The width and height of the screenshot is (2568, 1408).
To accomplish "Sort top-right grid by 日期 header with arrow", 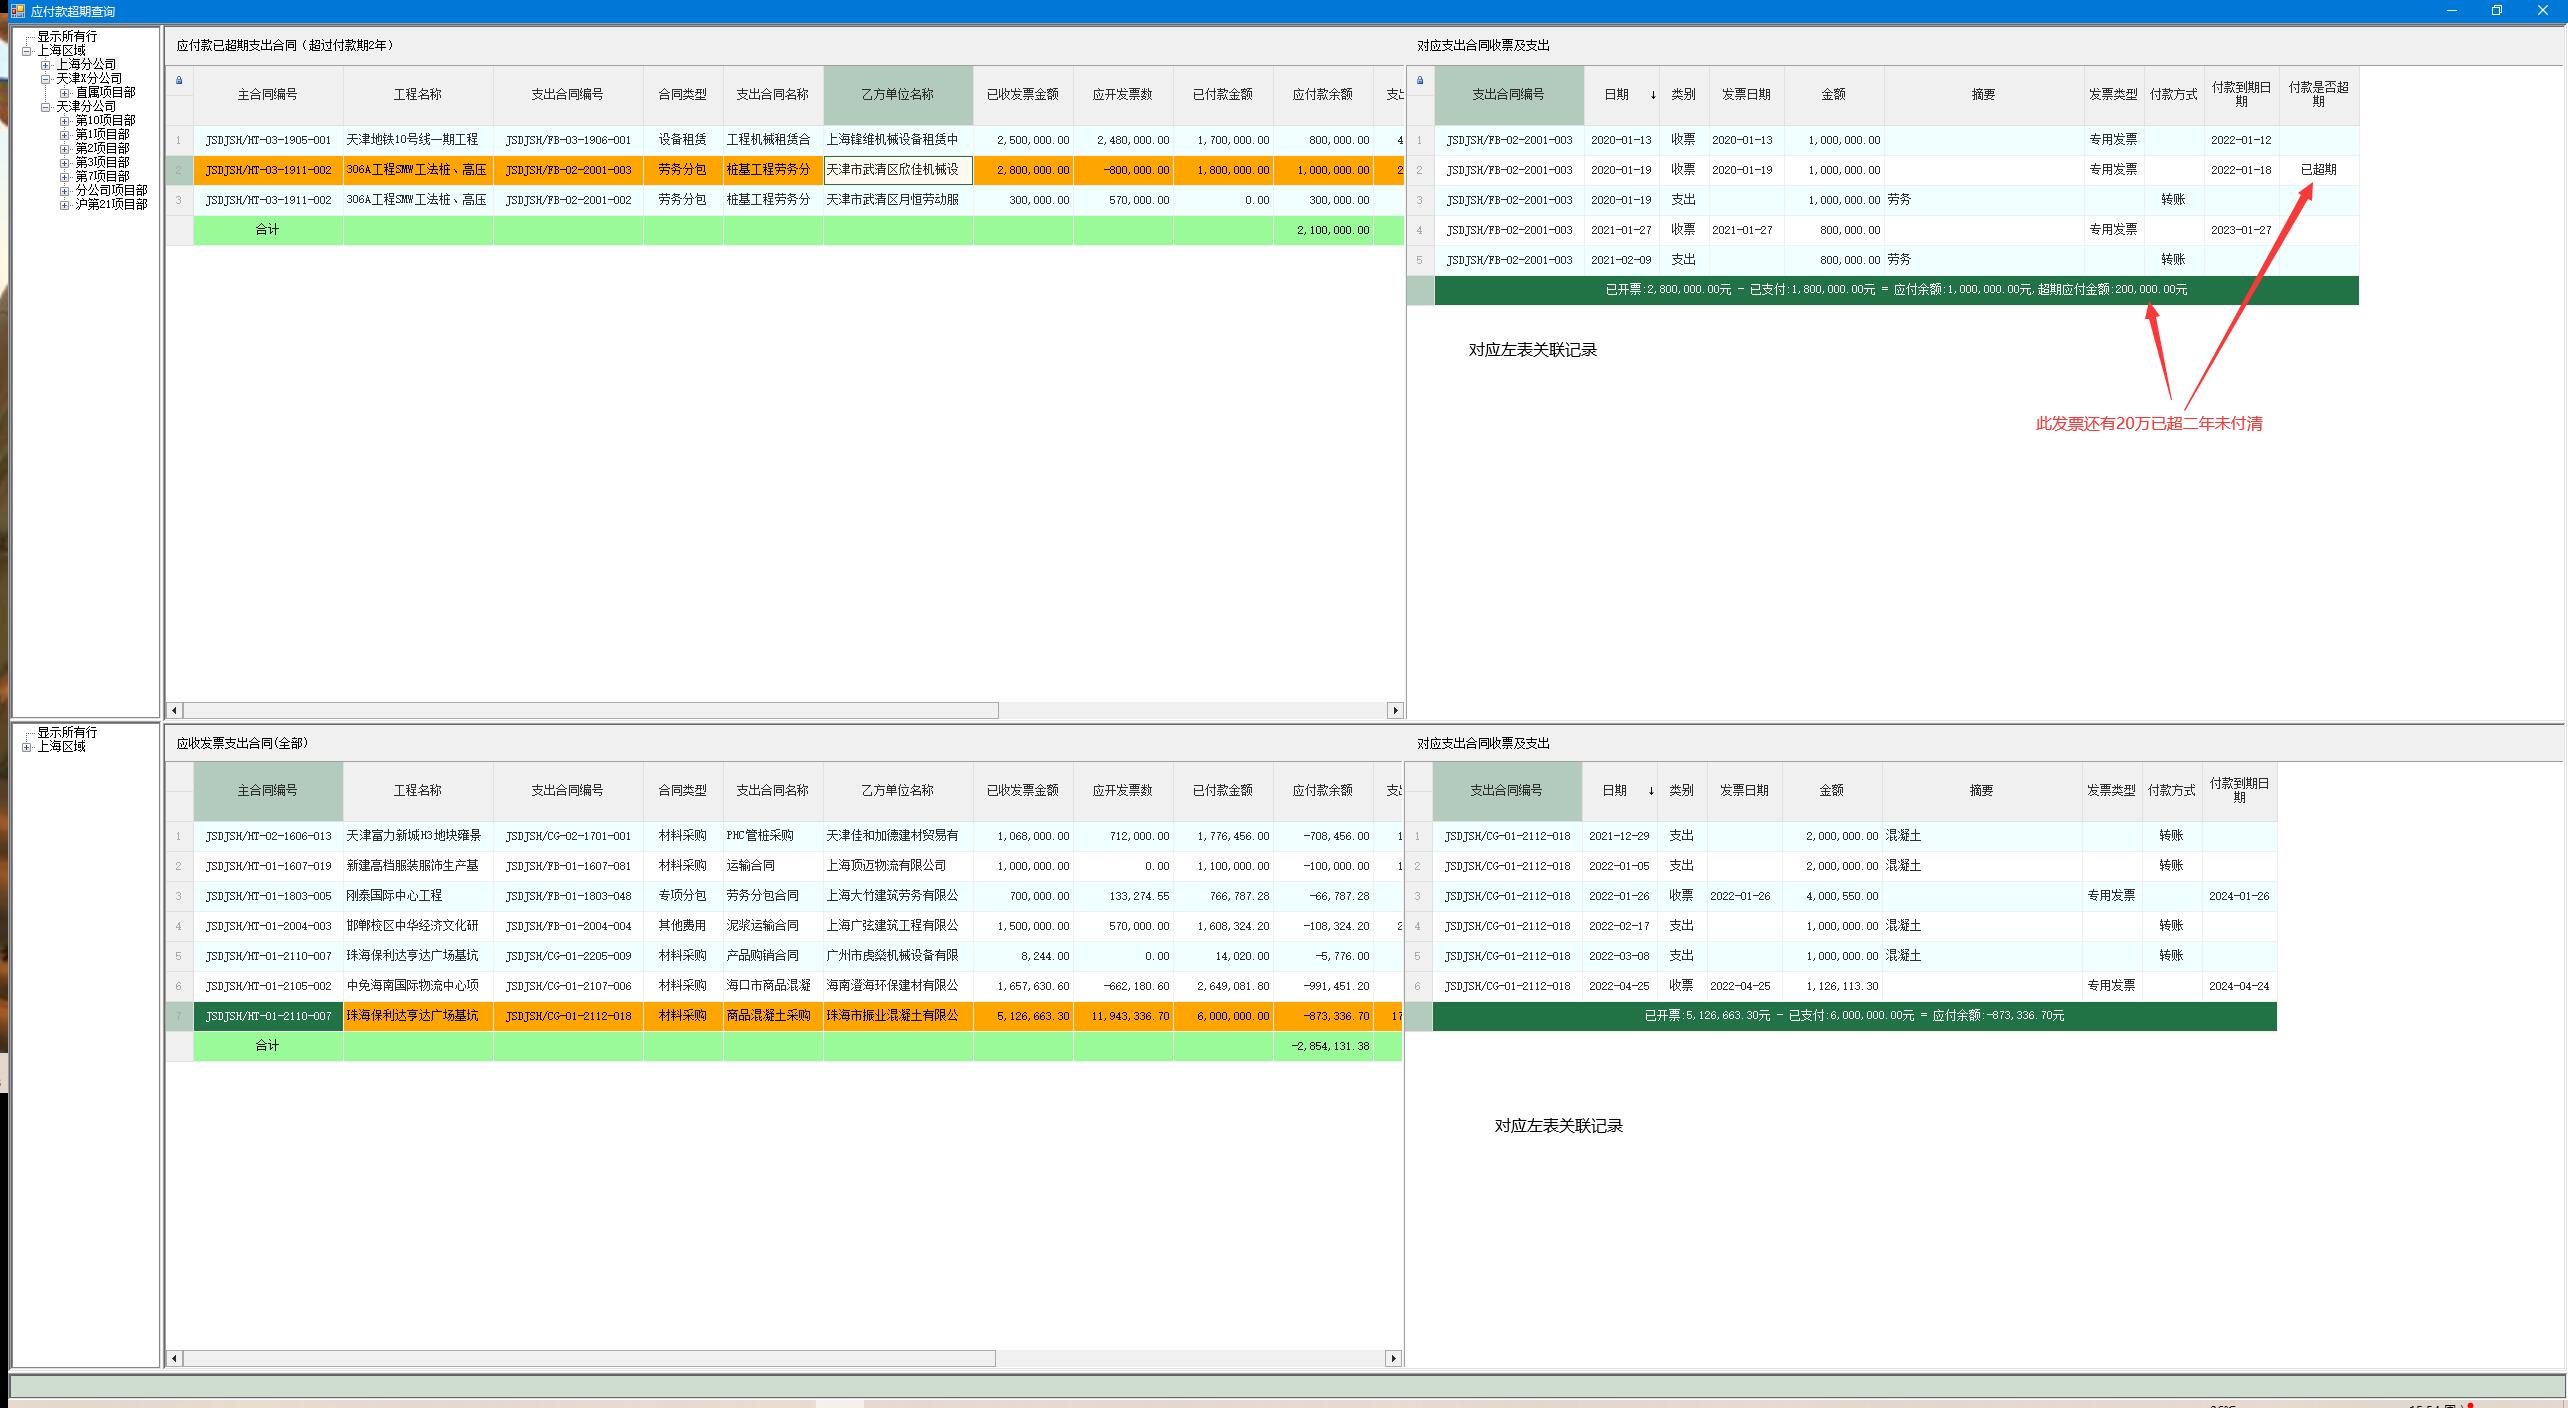I will [x=1622, y=95].
